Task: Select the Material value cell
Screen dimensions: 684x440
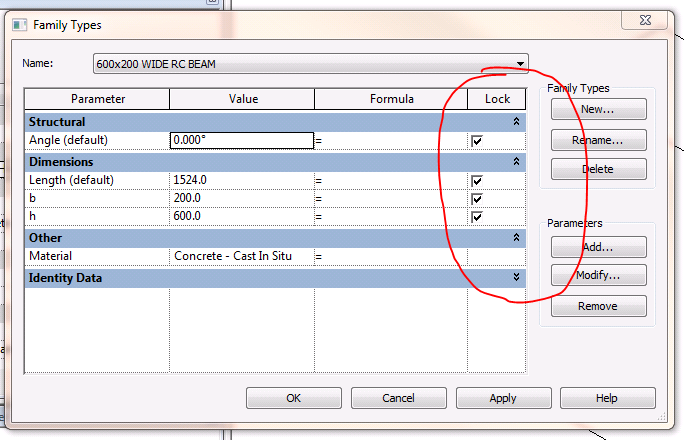Action: [241, 257]
